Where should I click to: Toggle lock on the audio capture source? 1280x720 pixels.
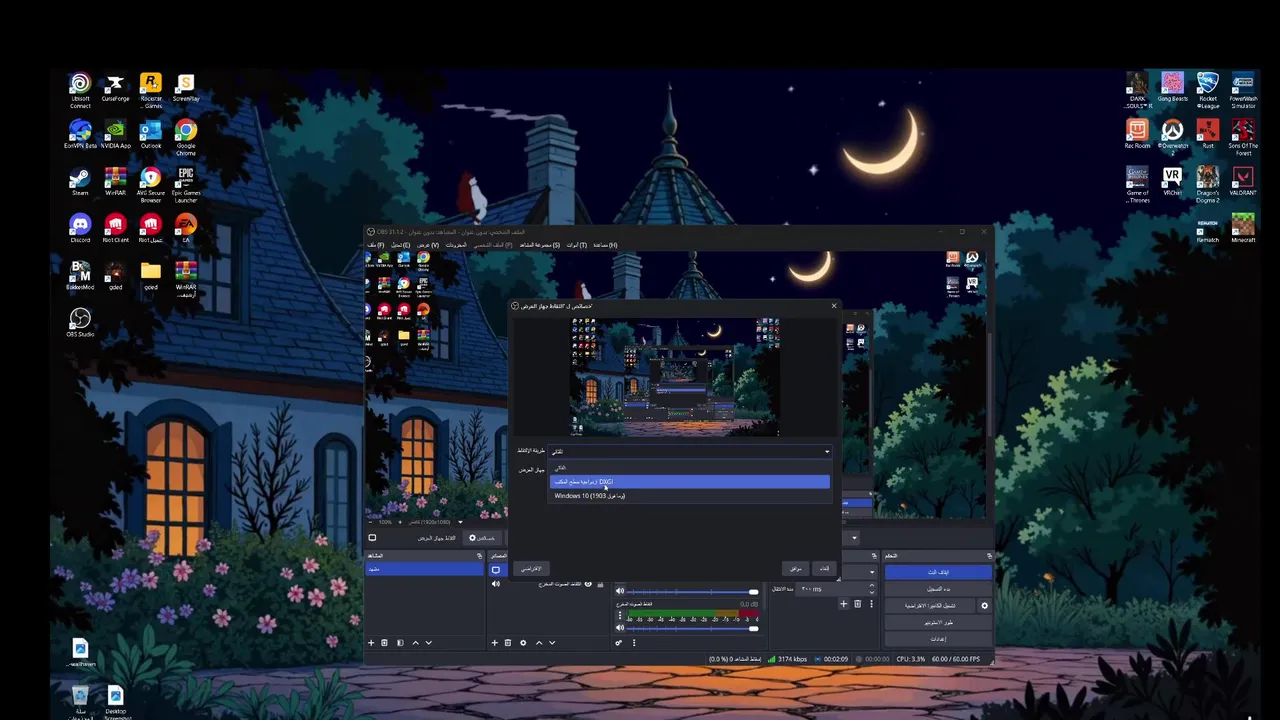click(x=600, y=584)
